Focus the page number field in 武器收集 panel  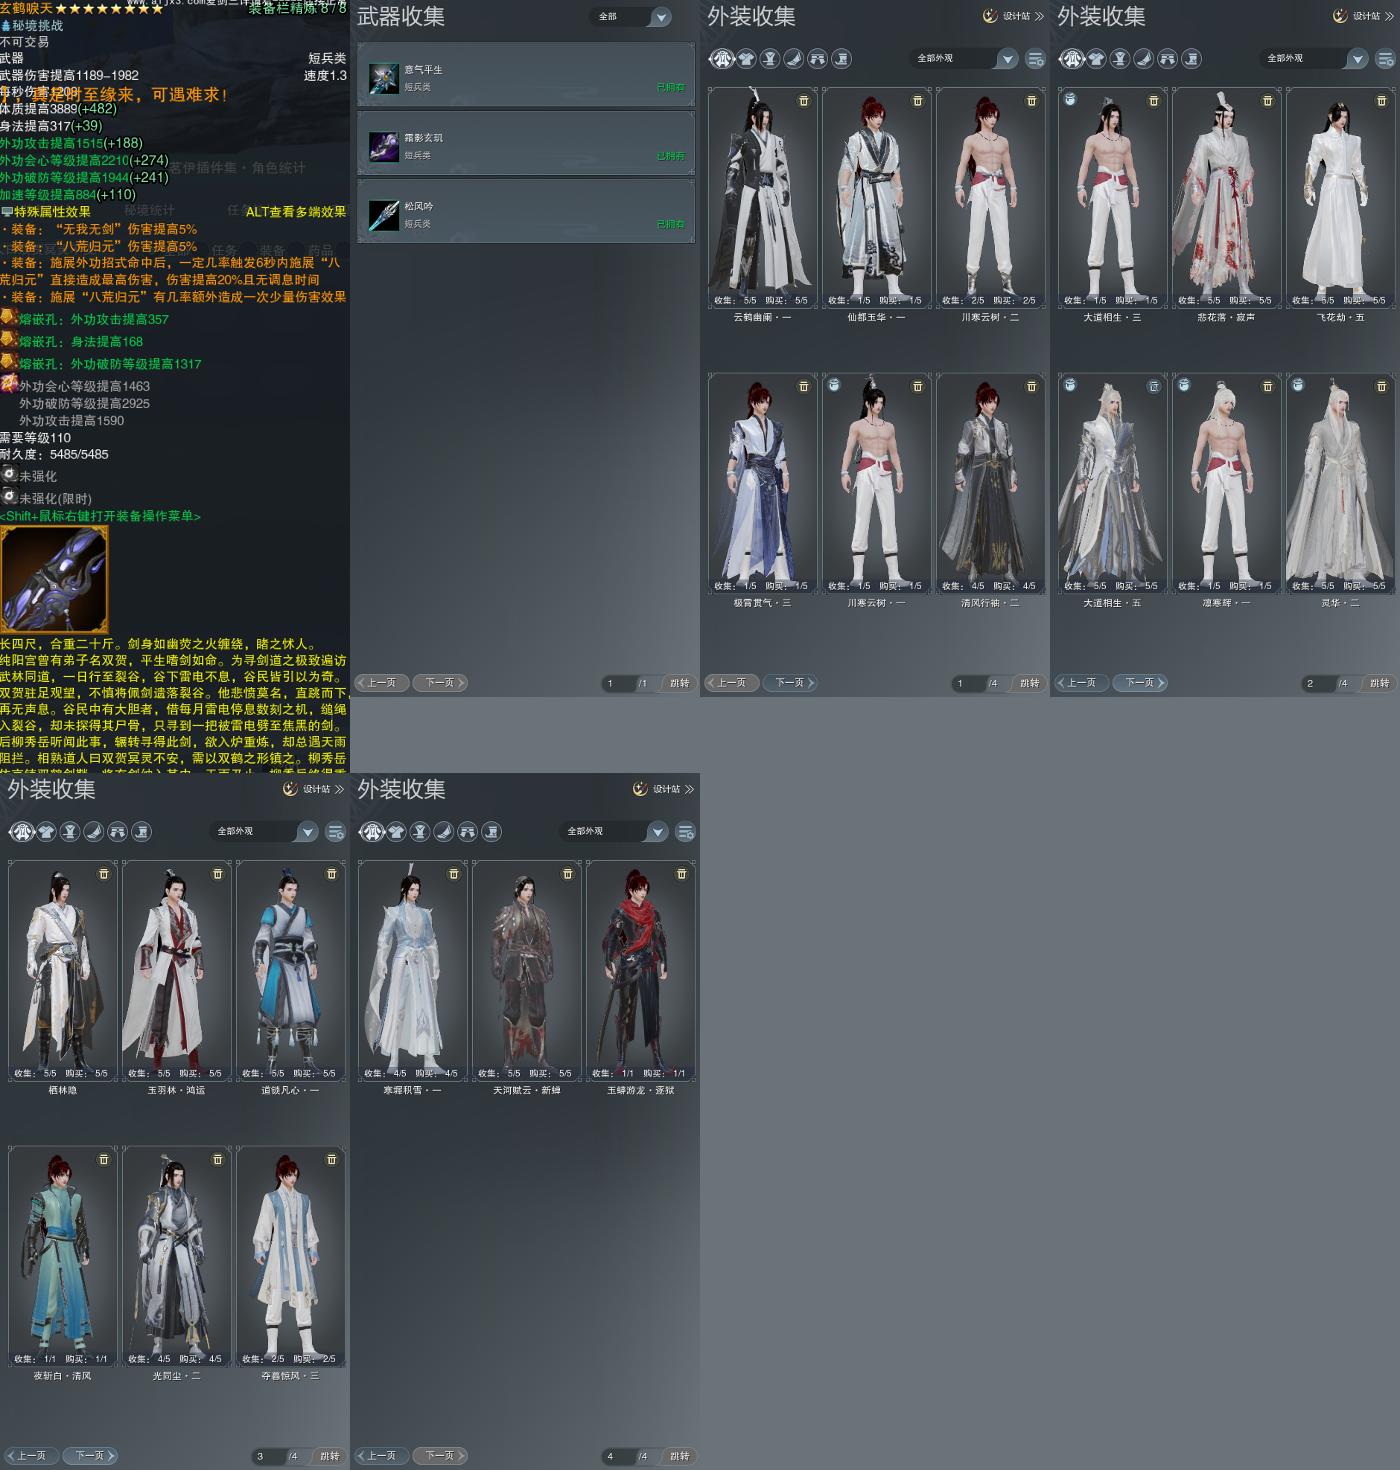point(618,684)
